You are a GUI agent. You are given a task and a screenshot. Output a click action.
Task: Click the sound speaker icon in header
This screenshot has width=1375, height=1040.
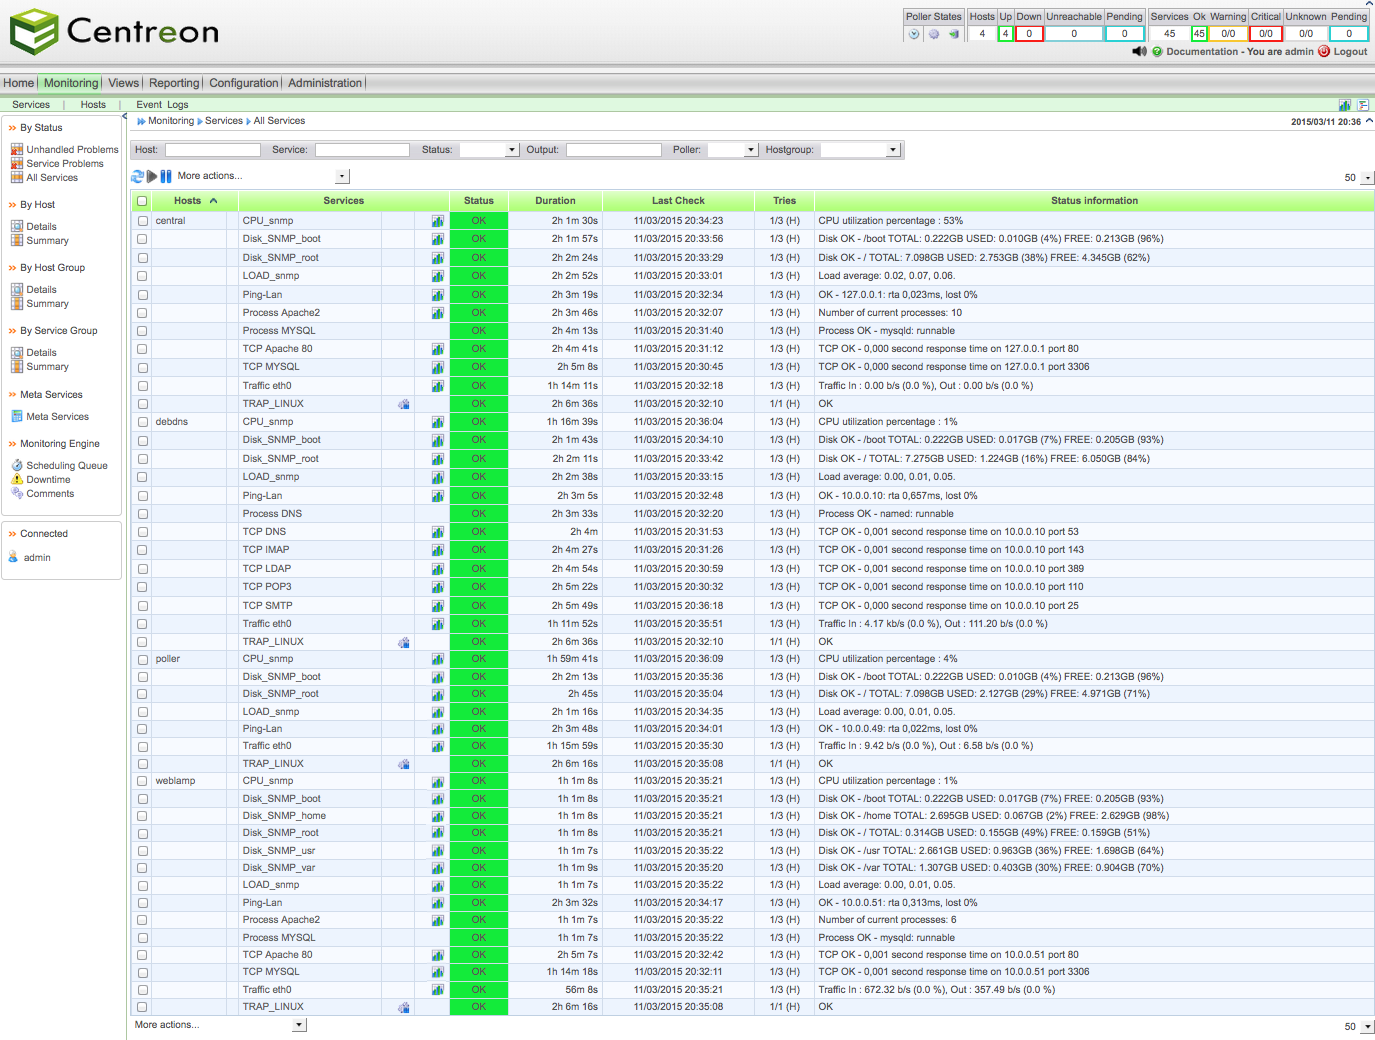click(x=1139, y=51)
